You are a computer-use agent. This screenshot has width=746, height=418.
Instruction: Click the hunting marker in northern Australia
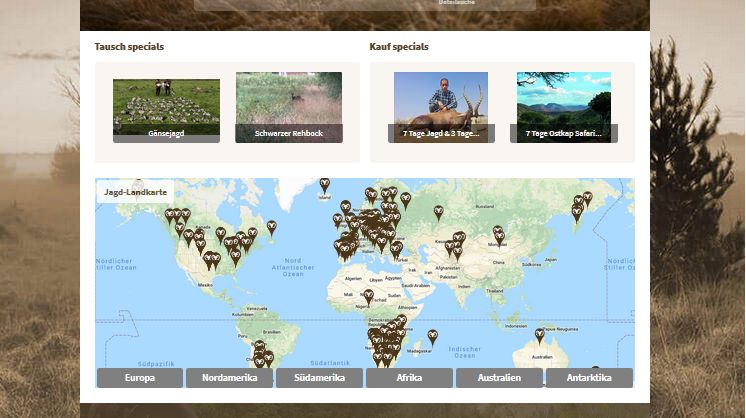(540, 335)
